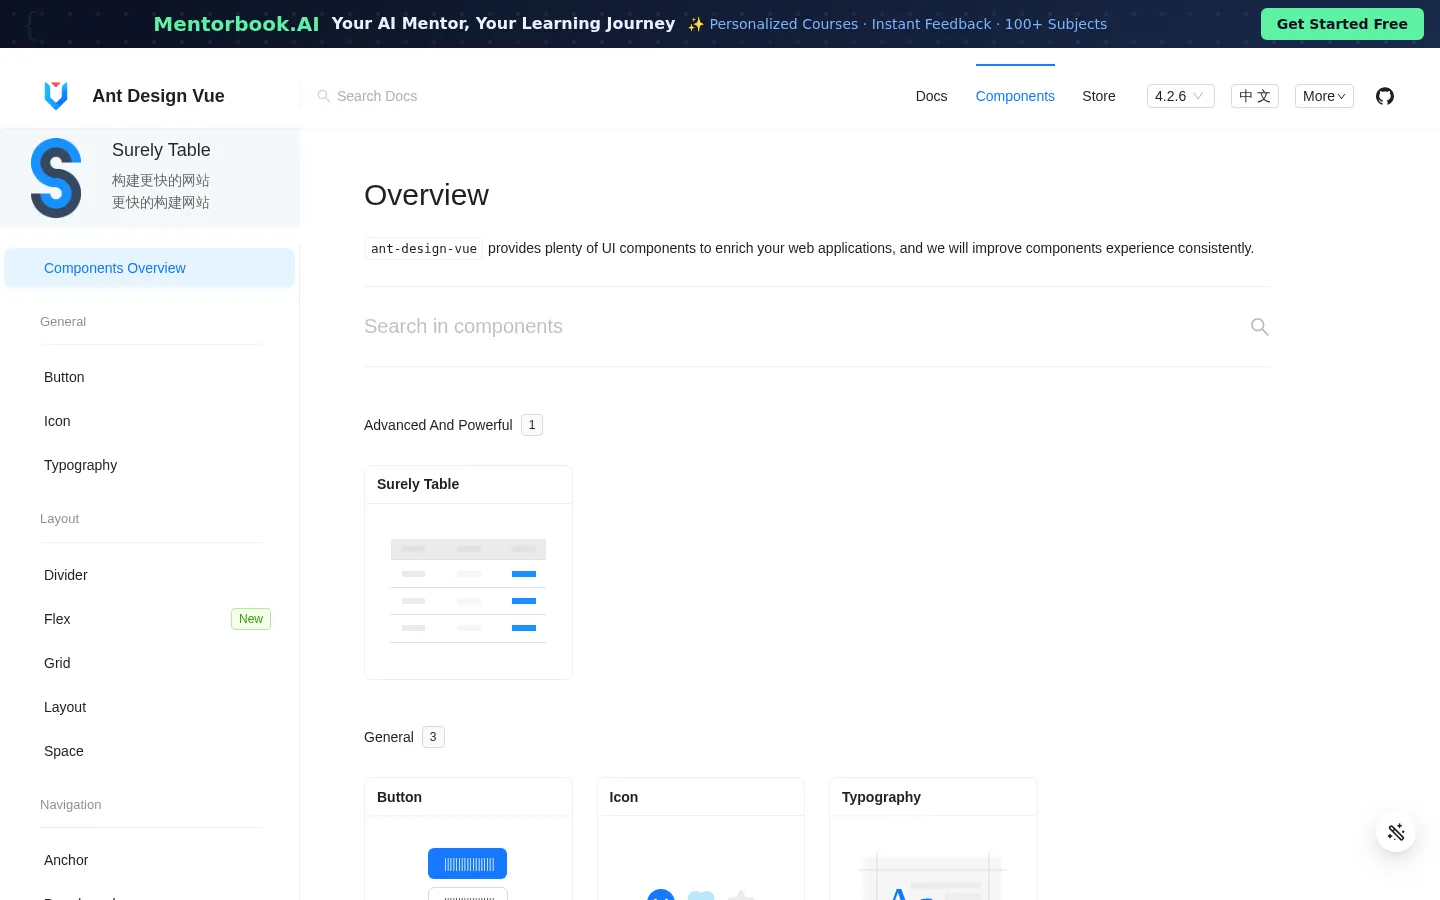
Task: Open Typography in the sidebar
Action: tap(150, 465)
